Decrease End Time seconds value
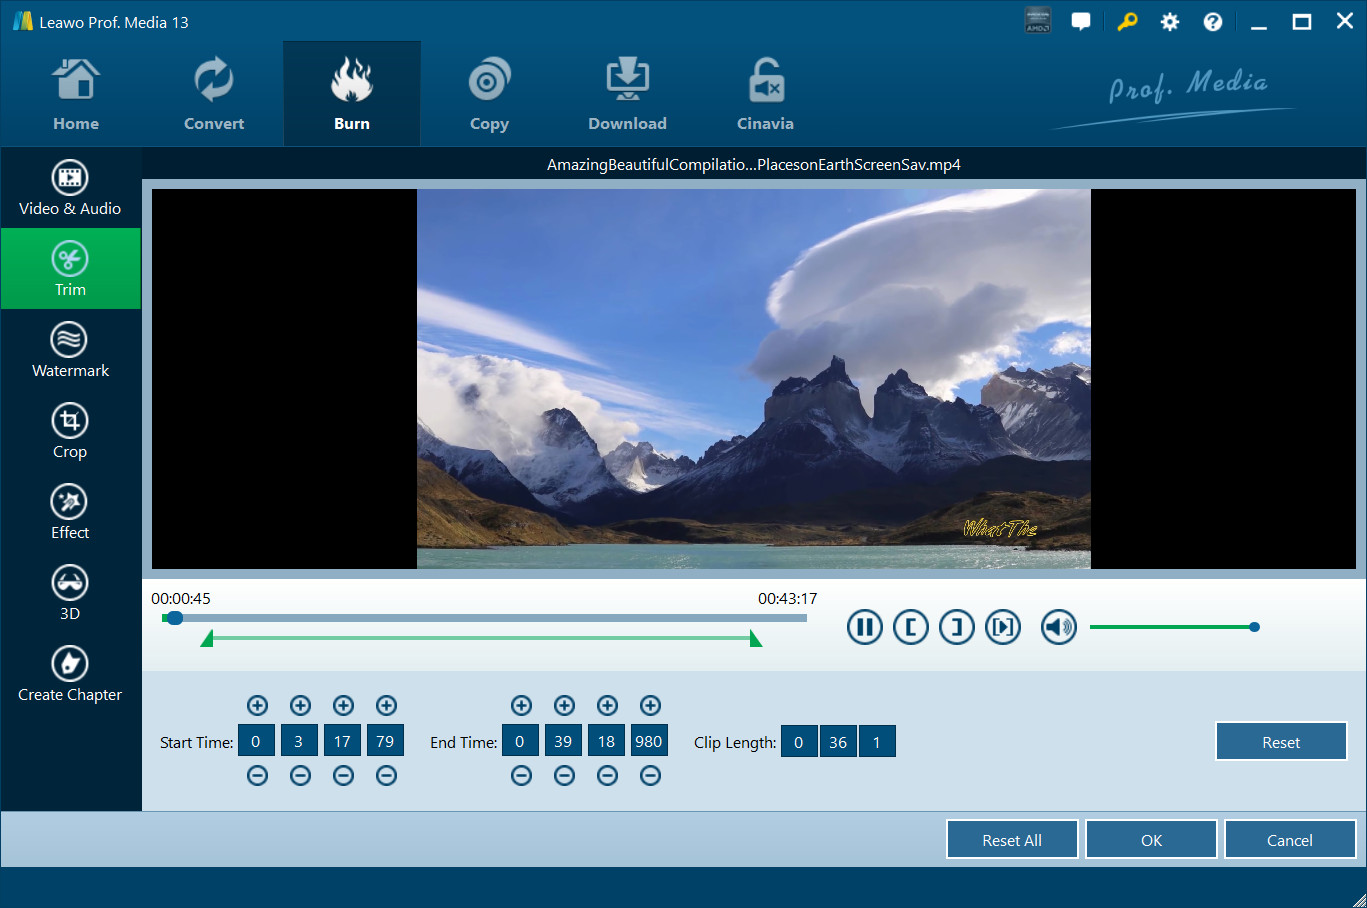 pos(607,776)
